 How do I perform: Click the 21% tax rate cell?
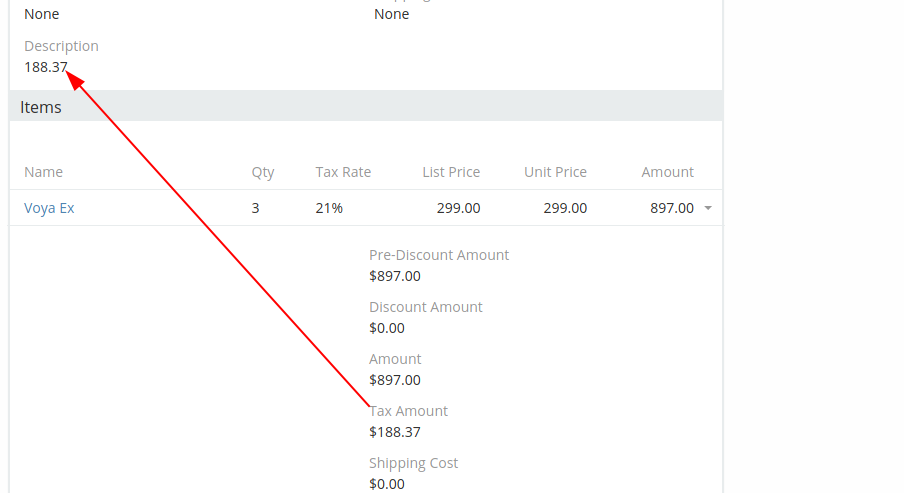[x=329, y=208]
